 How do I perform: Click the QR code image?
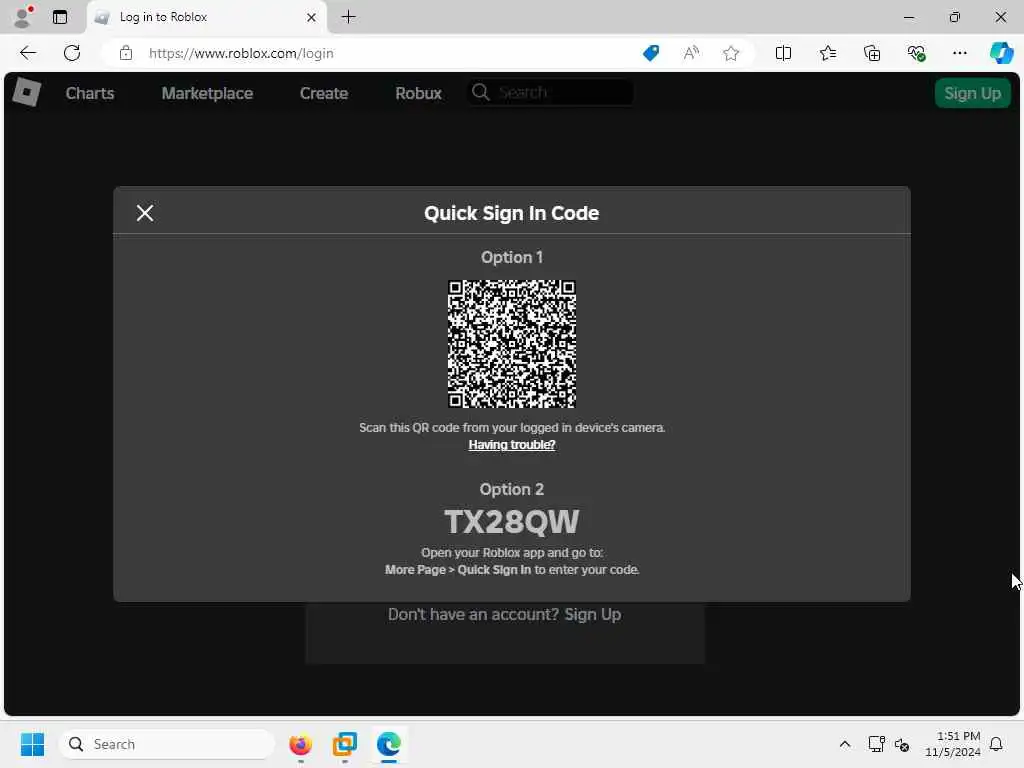pos(511,344)
